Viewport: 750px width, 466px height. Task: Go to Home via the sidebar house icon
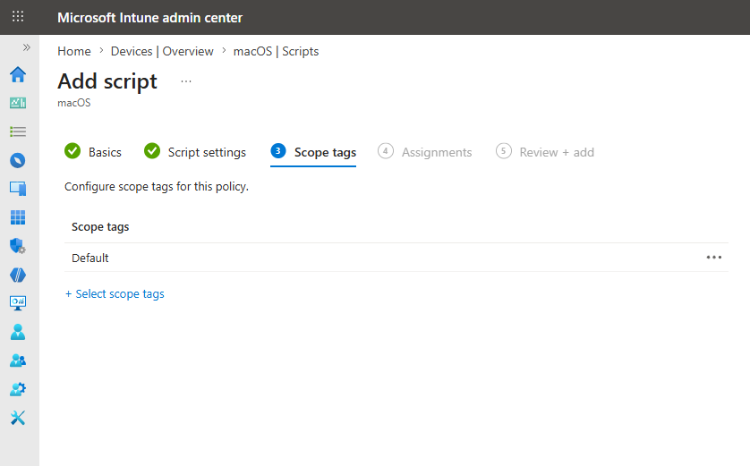[18, 75]
